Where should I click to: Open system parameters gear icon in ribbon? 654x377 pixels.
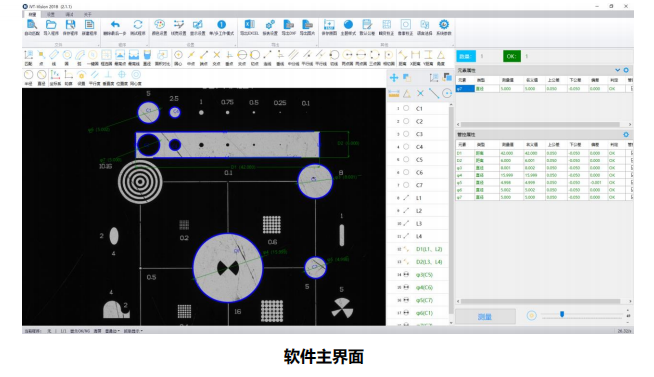tap(444, 25)
